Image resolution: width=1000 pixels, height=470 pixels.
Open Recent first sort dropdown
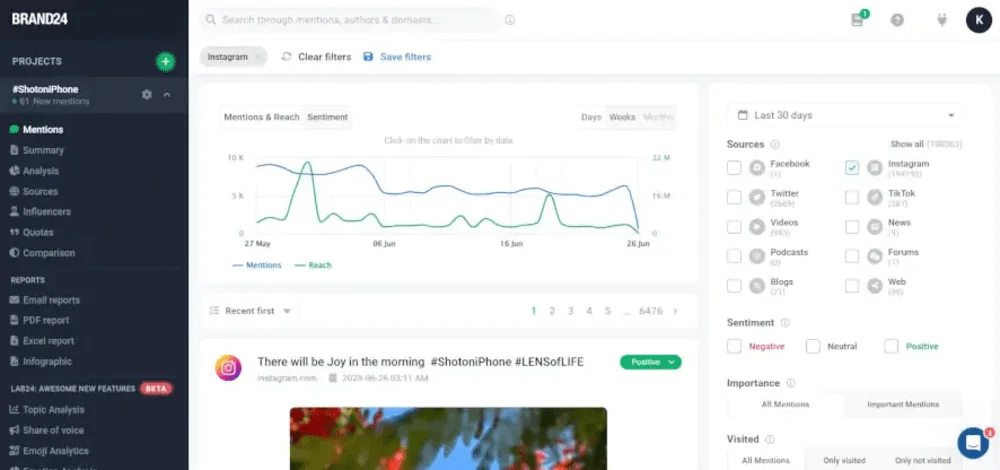click(251, 311)
